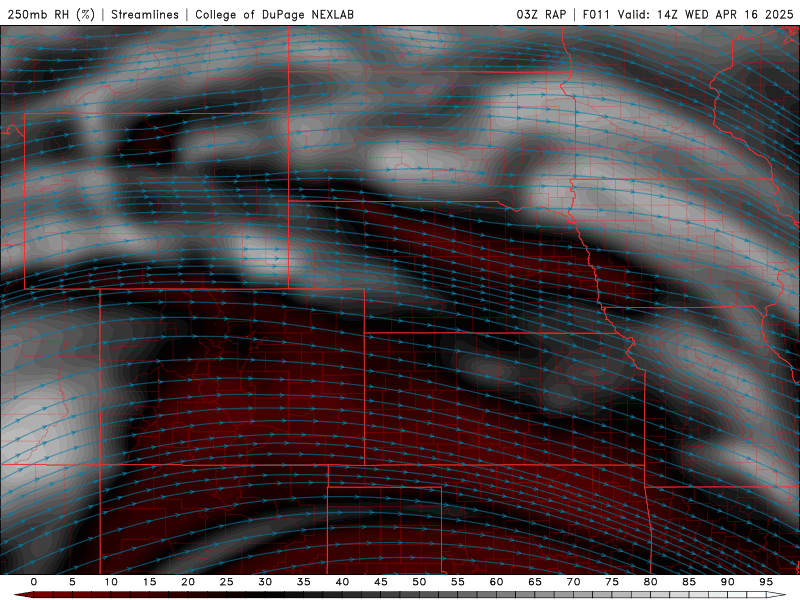
Task: Click the 'F011' forecast hour label
Action: pos(596,14)
